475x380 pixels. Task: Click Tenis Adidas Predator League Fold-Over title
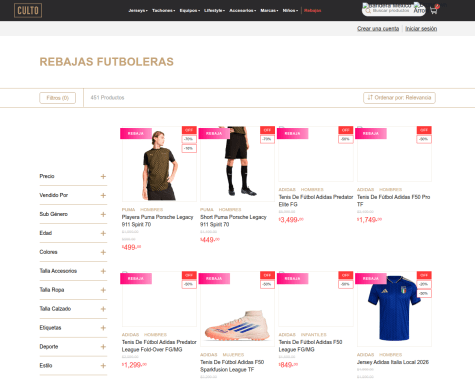(159, 346)
